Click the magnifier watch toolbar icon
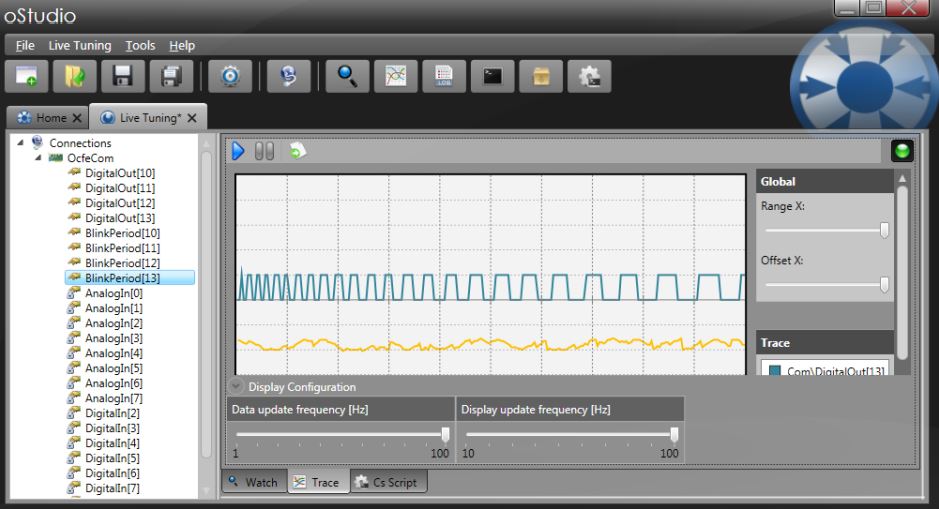The height and width of the screenshot is (509, 939). (x=347, y=76)
